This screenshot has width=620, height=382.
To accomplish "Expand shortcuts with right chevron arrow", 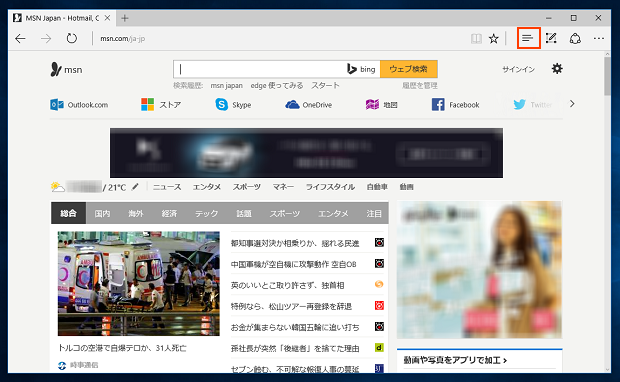I will pos(572,104).
